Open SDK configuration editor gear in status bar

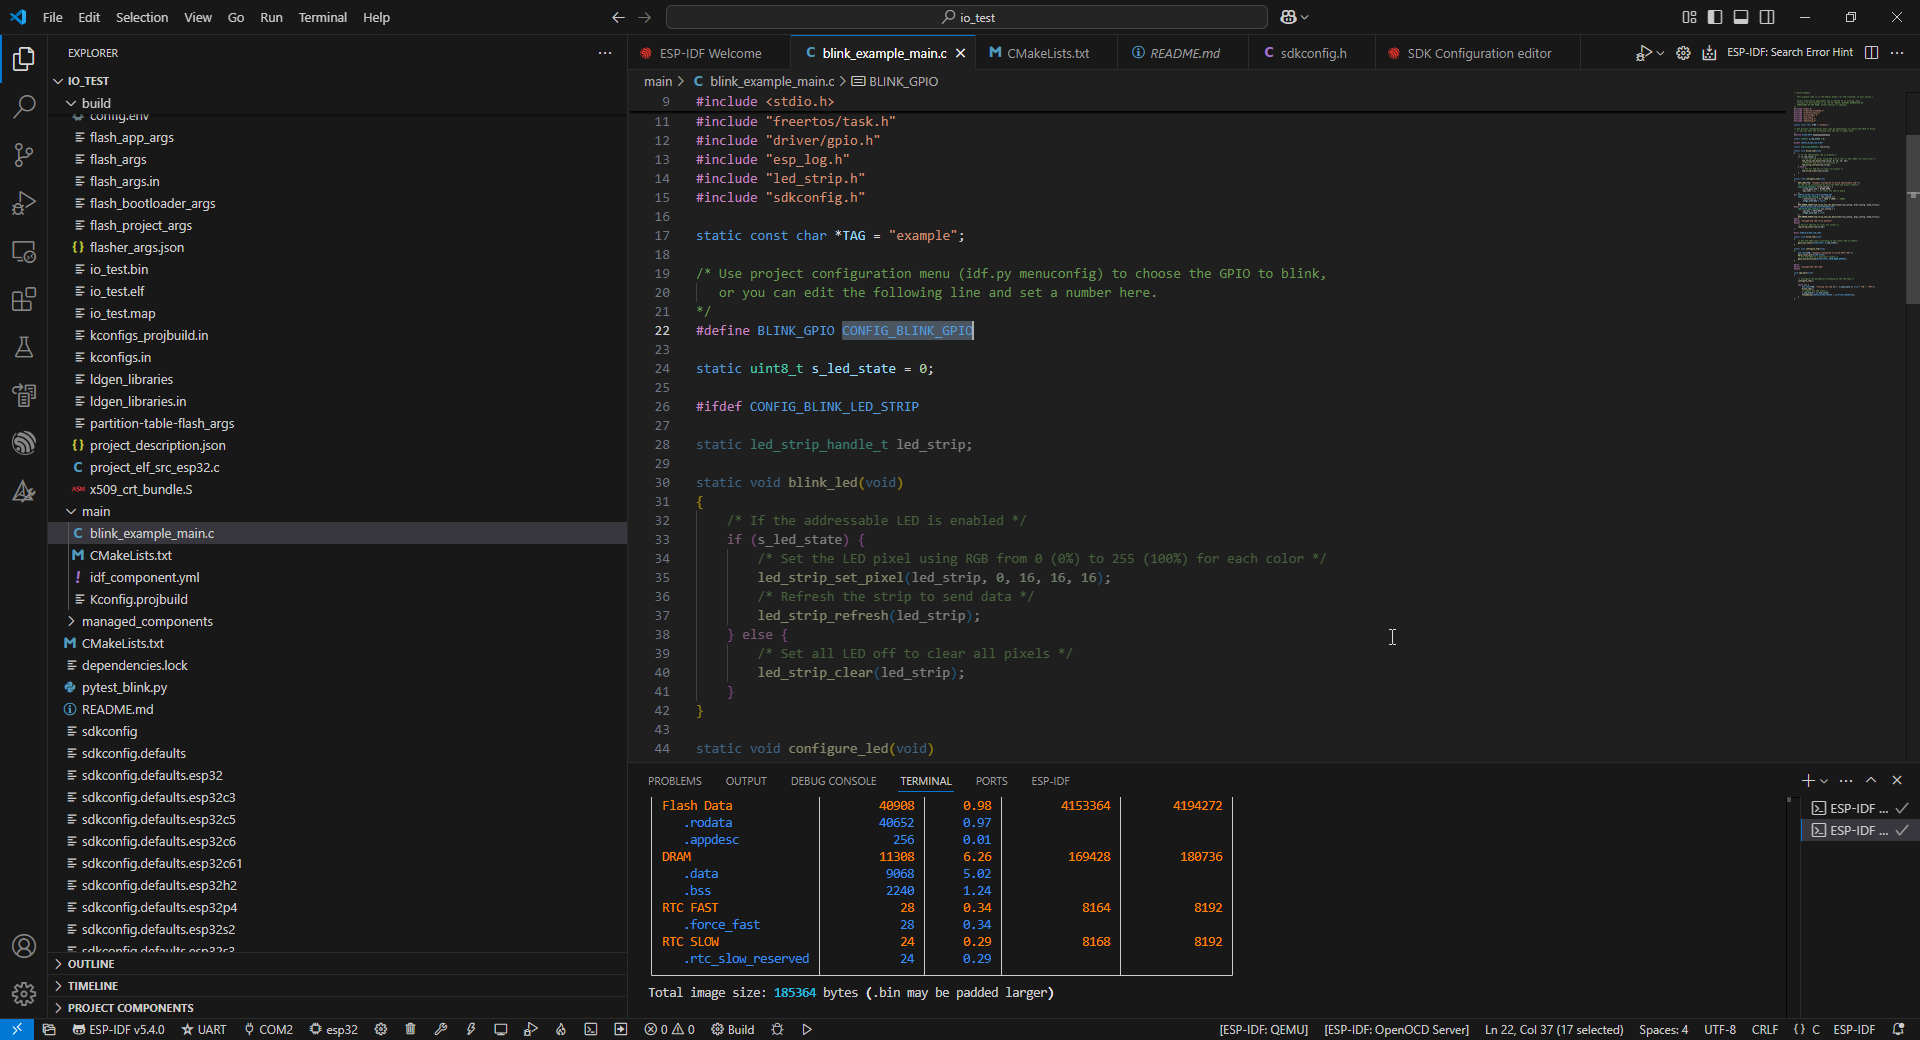click(381, 1029)
